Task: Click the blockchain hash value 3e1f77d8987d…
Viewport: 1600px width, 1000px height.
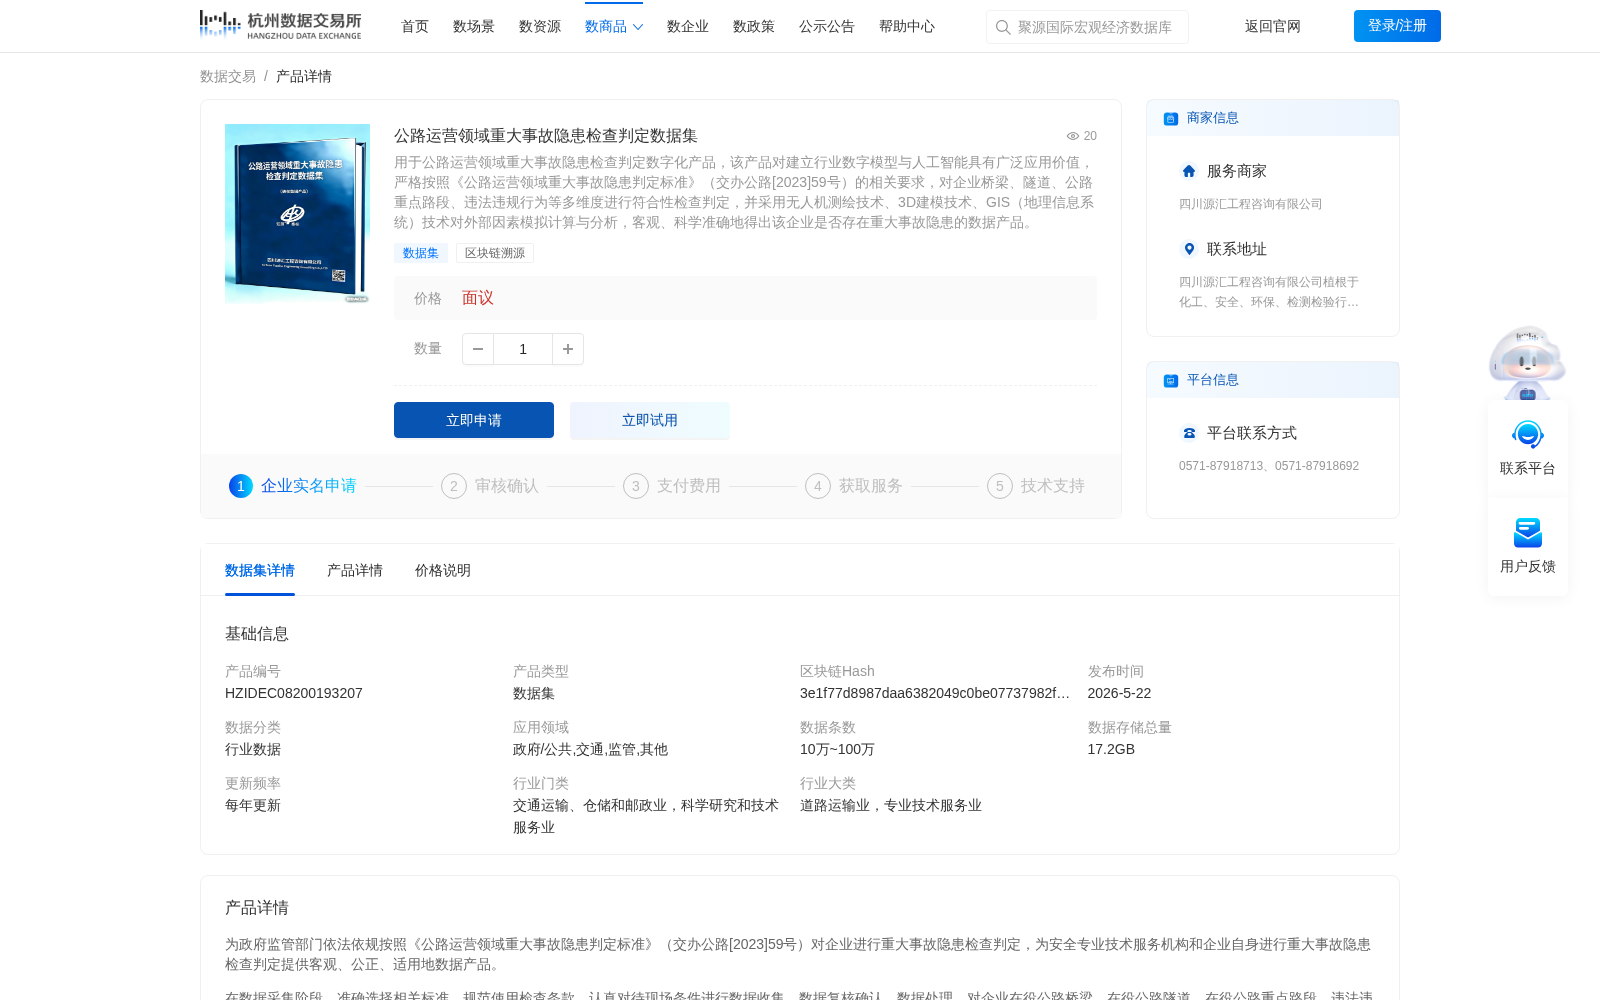Action: coord(935,693)
